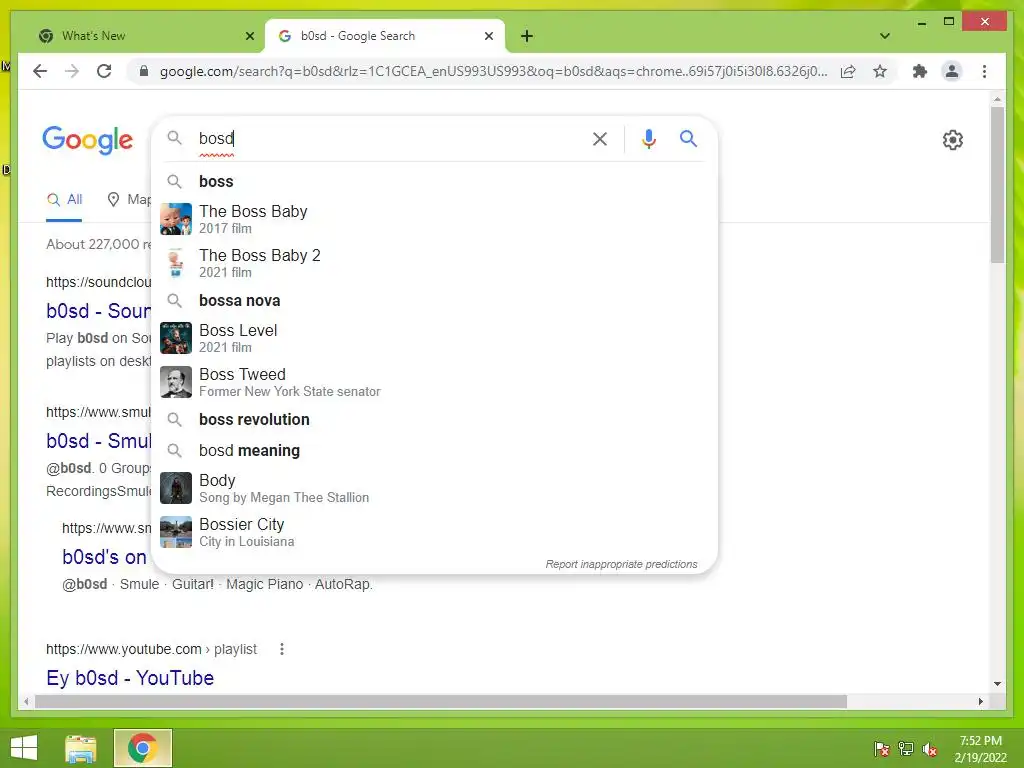Image resolution: width=1024 pixels, height=768 pixels.
Task: Click the vertical scrollbar thumb
Action: (997, 185)
